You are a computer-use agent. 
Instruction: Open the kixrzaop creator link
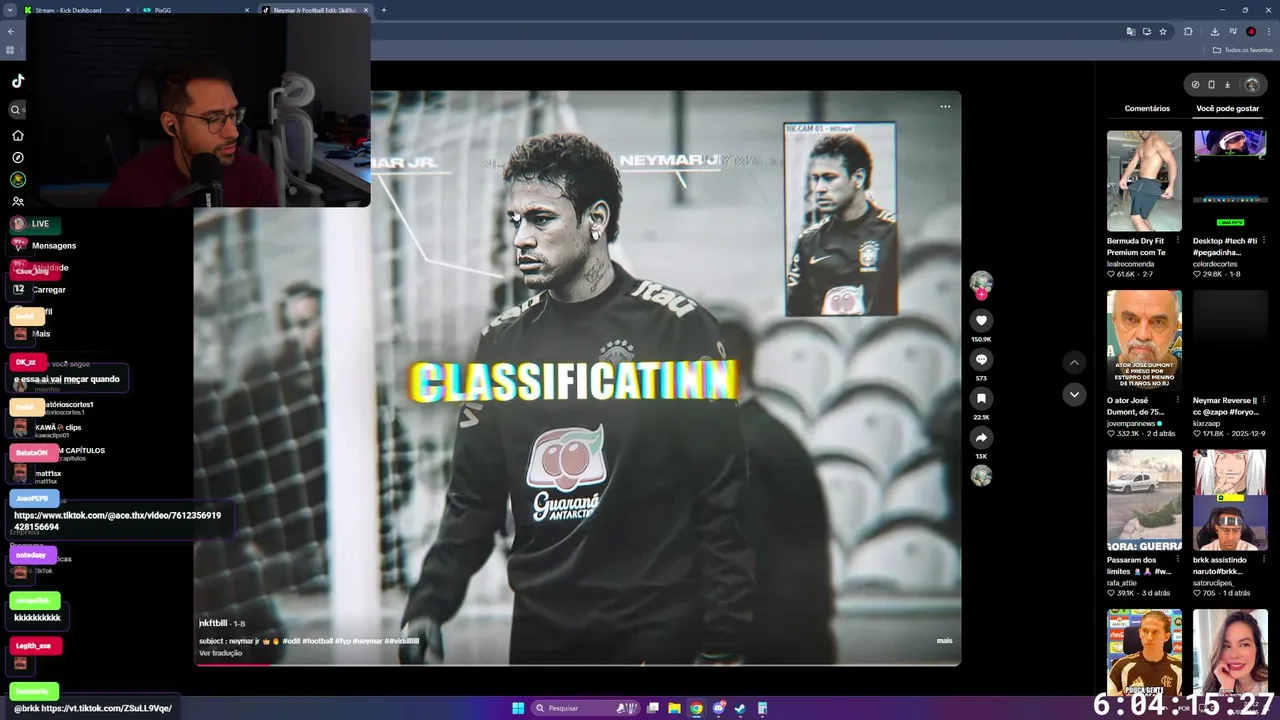tap(1208, 423)
